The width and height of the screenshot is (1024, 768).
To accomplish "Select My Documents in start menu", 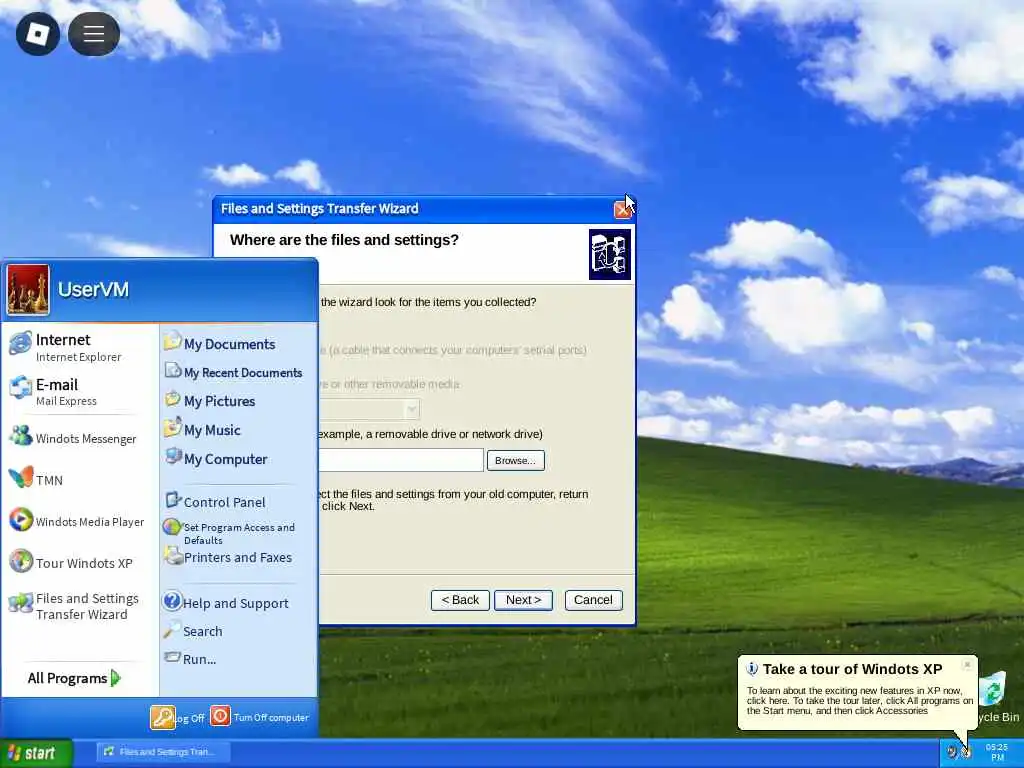I will (x=229, y=344).
